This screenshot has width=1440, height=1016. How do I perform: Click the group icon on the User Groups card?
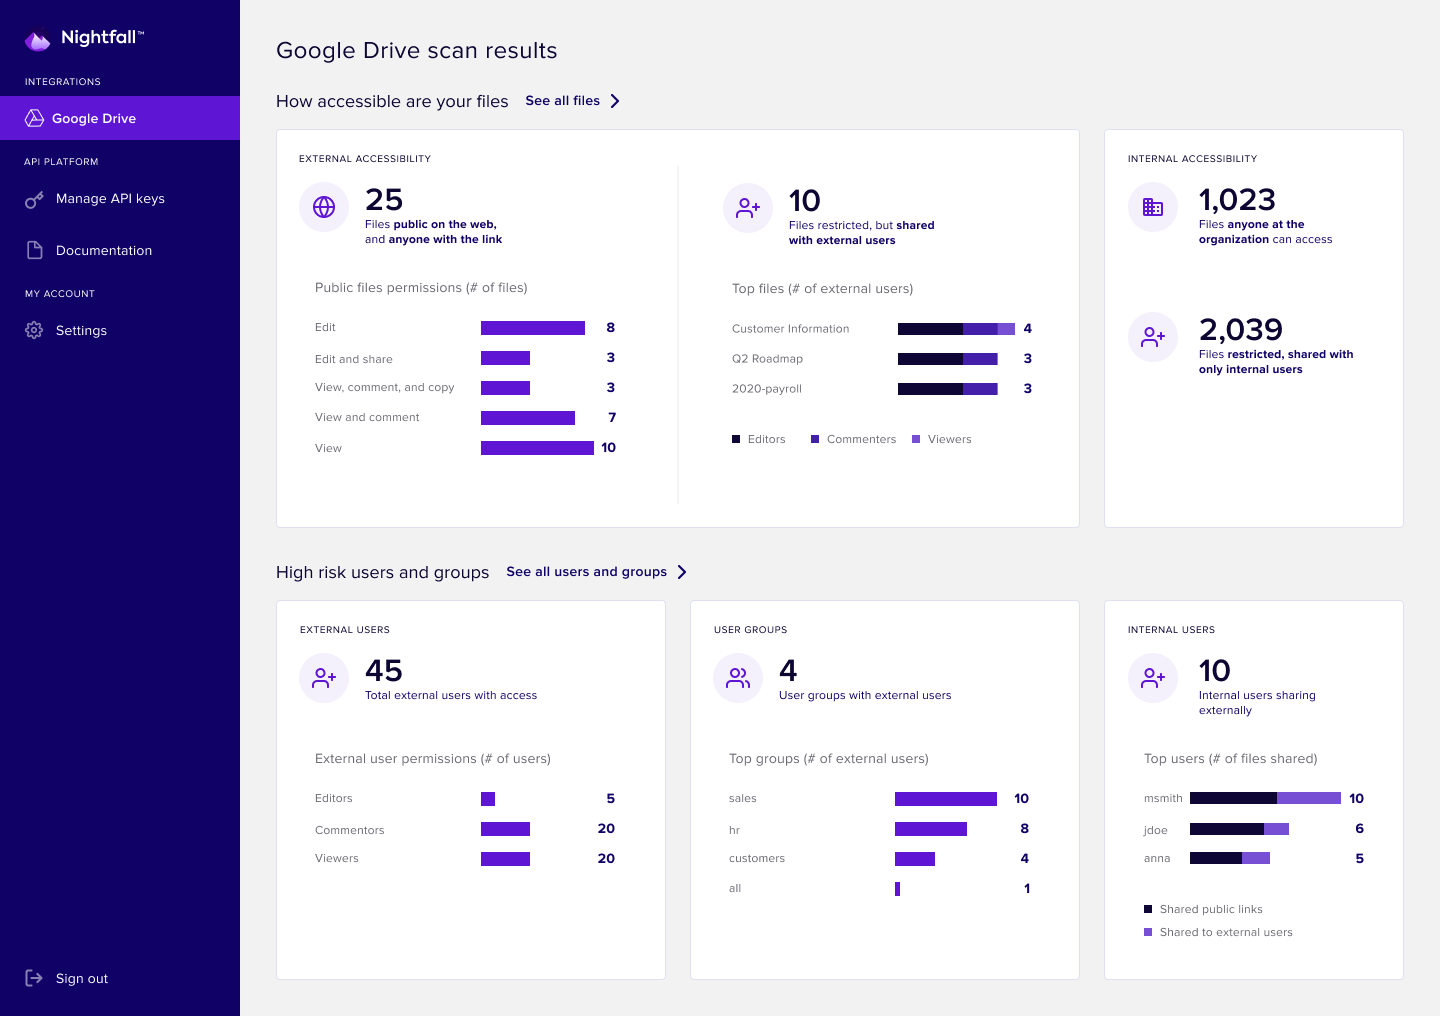[x=737, y=677]
